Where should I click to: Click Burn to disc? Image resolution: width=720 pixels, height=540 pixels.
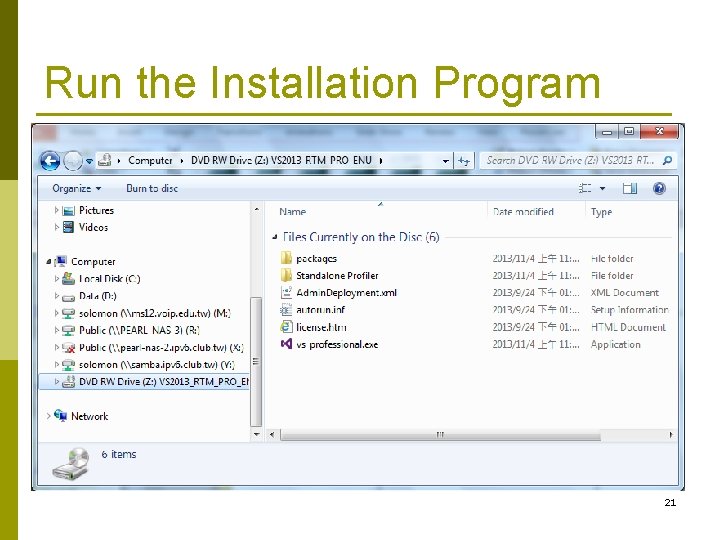152,188
